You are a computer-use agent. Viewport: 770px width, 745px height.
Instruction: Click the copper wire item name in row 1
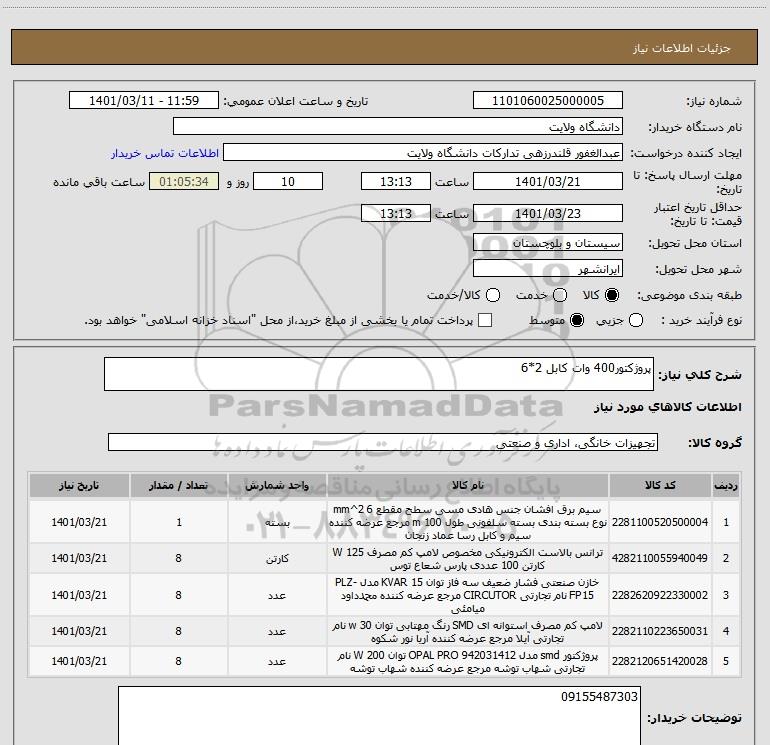point(468,523)
